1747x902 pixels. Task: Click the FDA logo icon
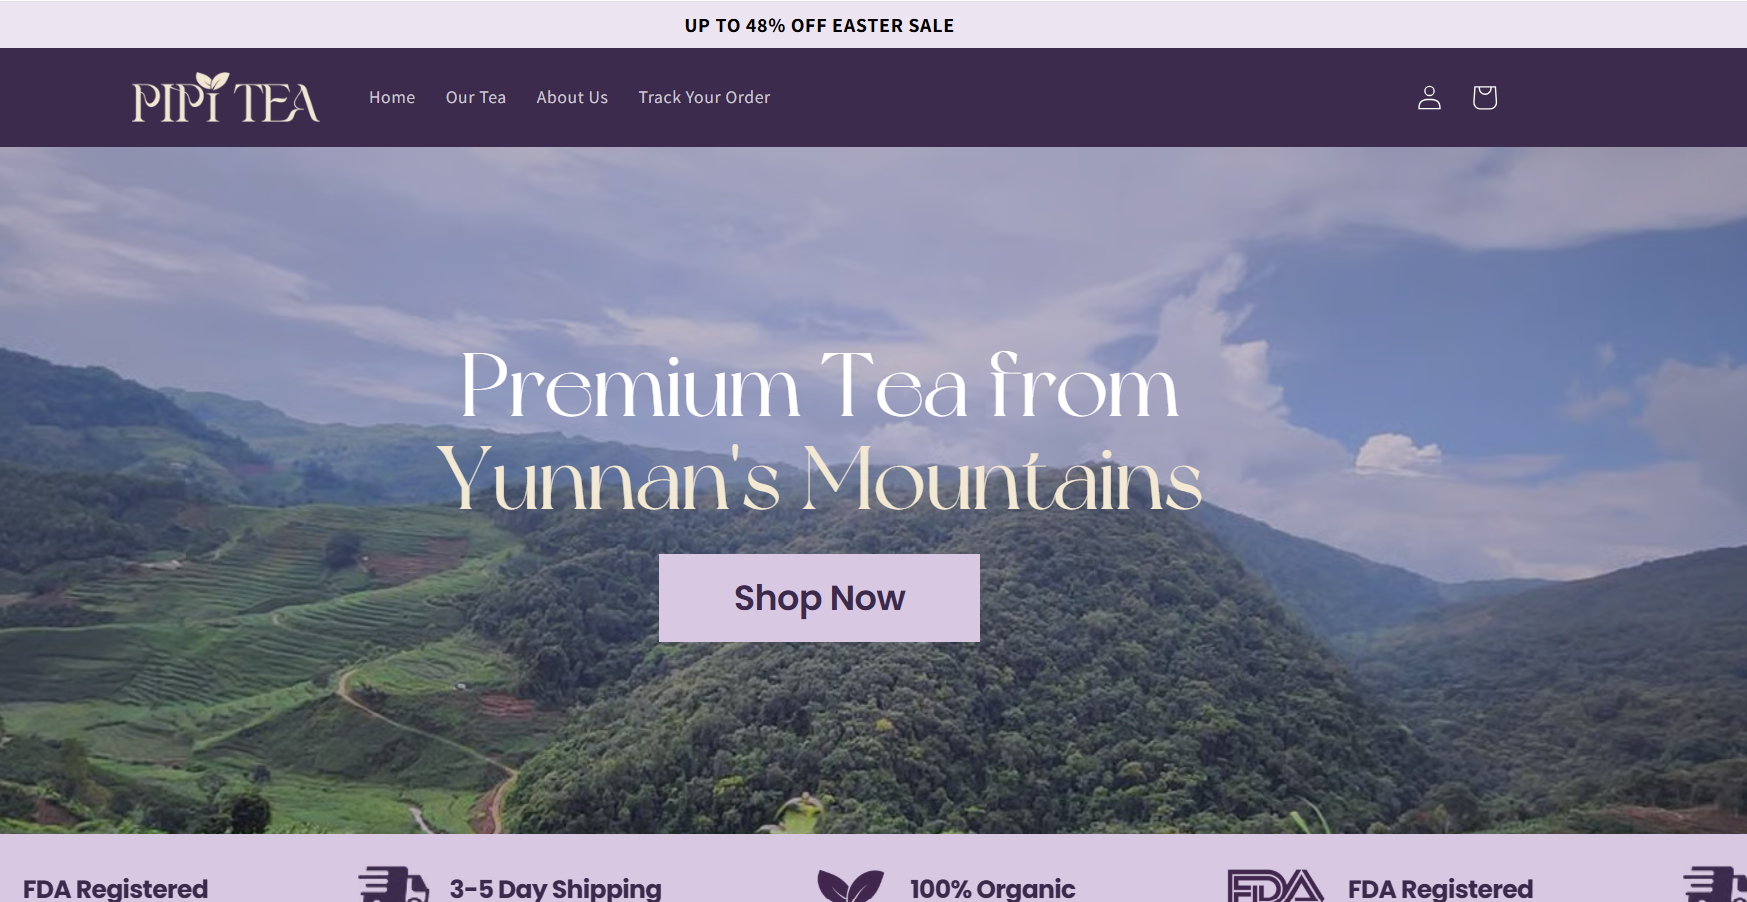click(1276, 886)
